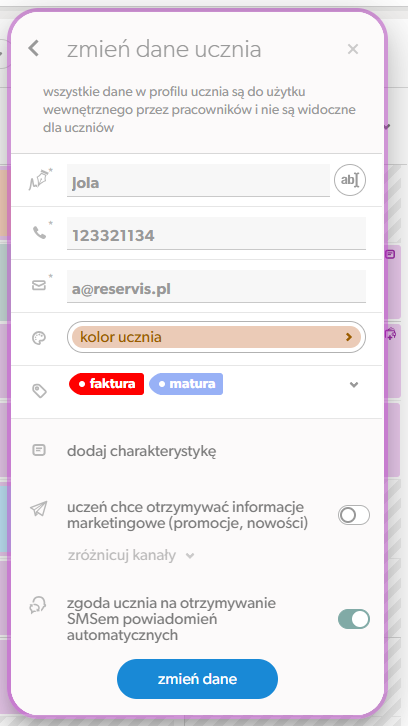Viewport: 408px width, 726px height.
Task: Click dodaj charakterystykę link
Action: point(142,451)
